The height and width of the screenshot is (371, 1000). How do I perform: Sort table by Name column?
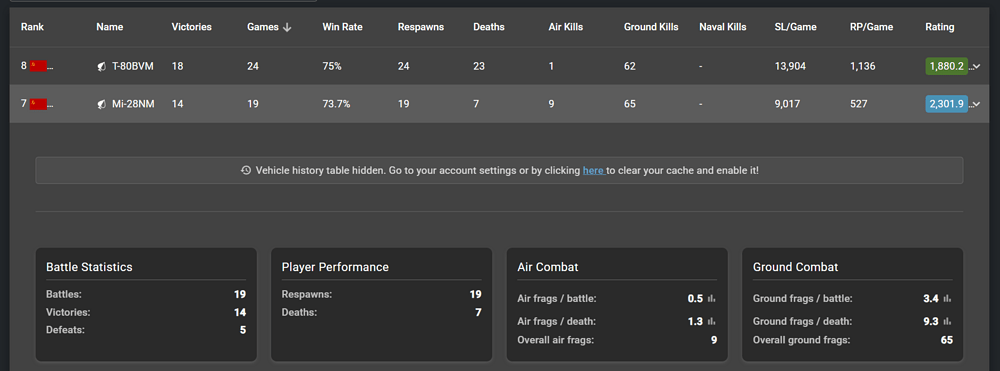[110, 27]
